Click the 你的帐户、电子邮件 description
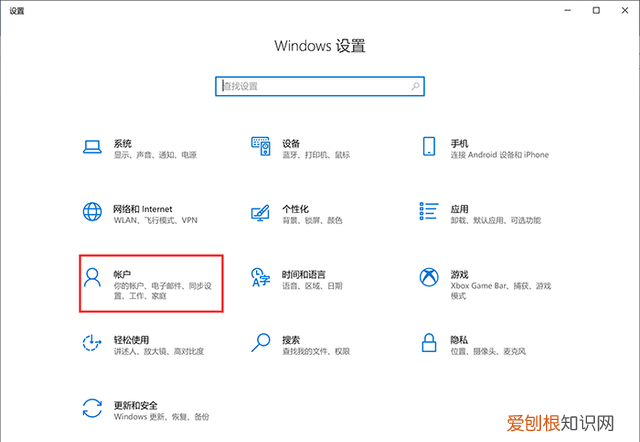 click(x=162, y=291)
